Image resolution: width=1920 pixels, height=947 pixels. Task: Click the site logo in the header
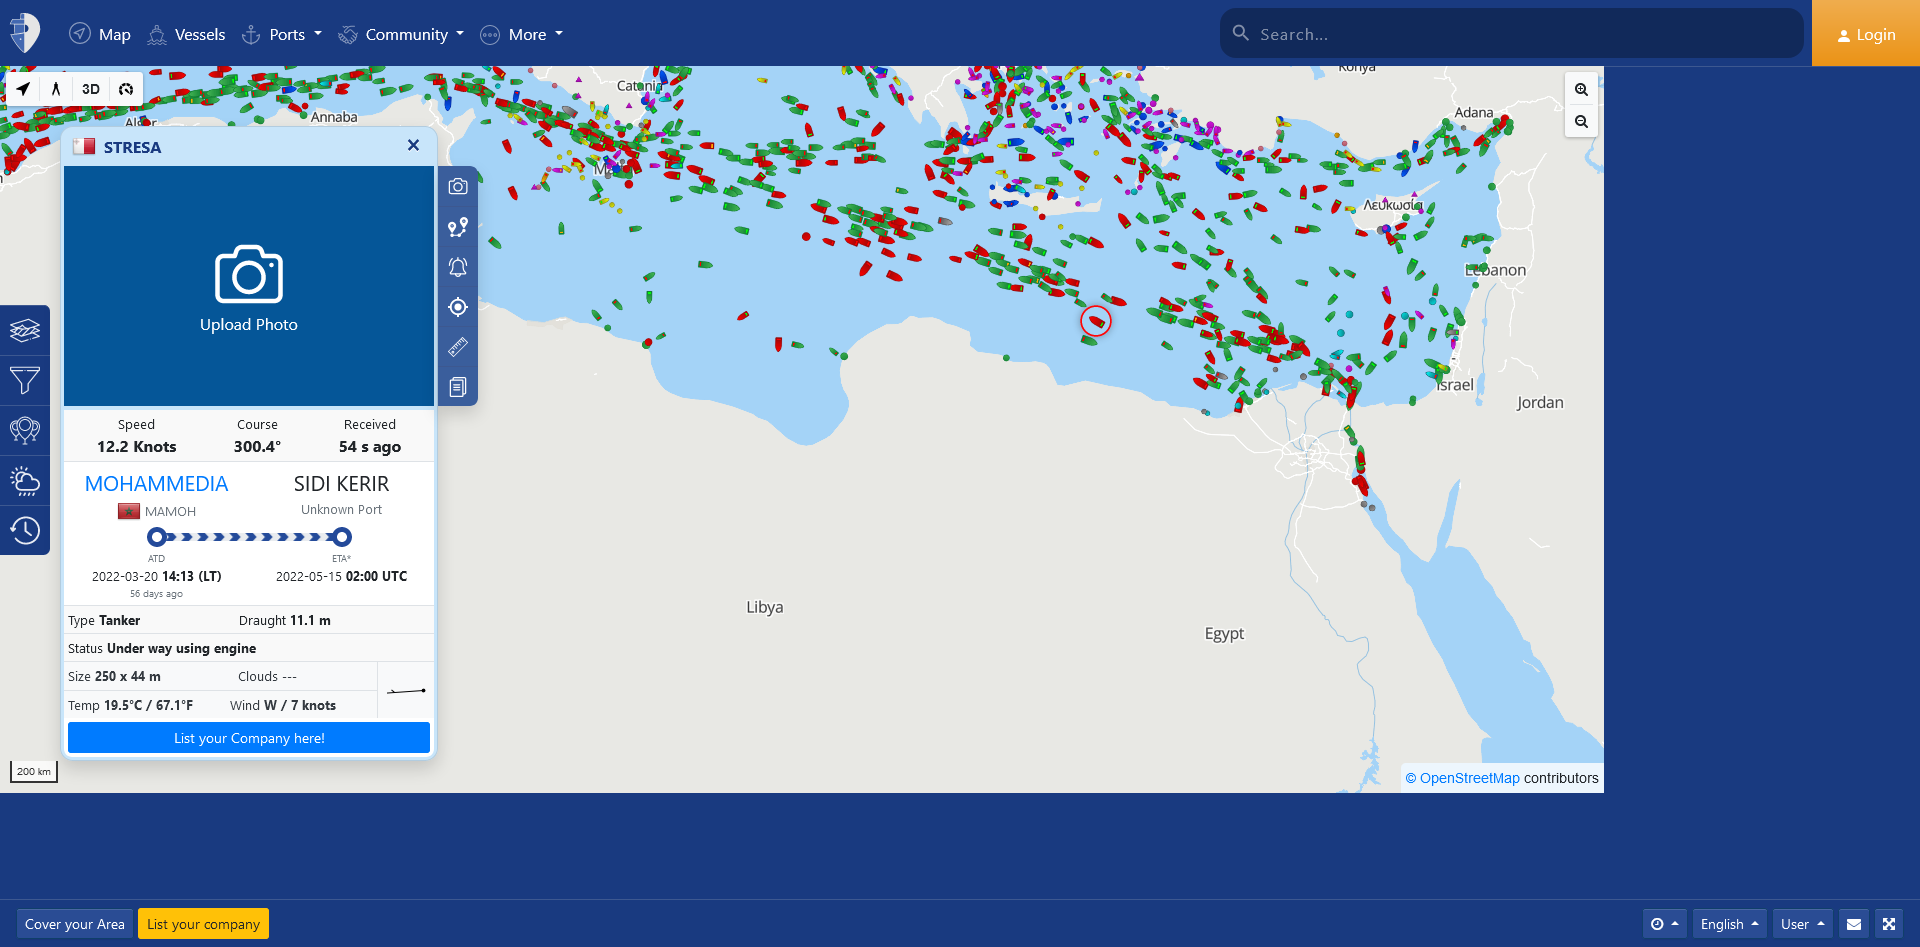(x=25, y=33)
